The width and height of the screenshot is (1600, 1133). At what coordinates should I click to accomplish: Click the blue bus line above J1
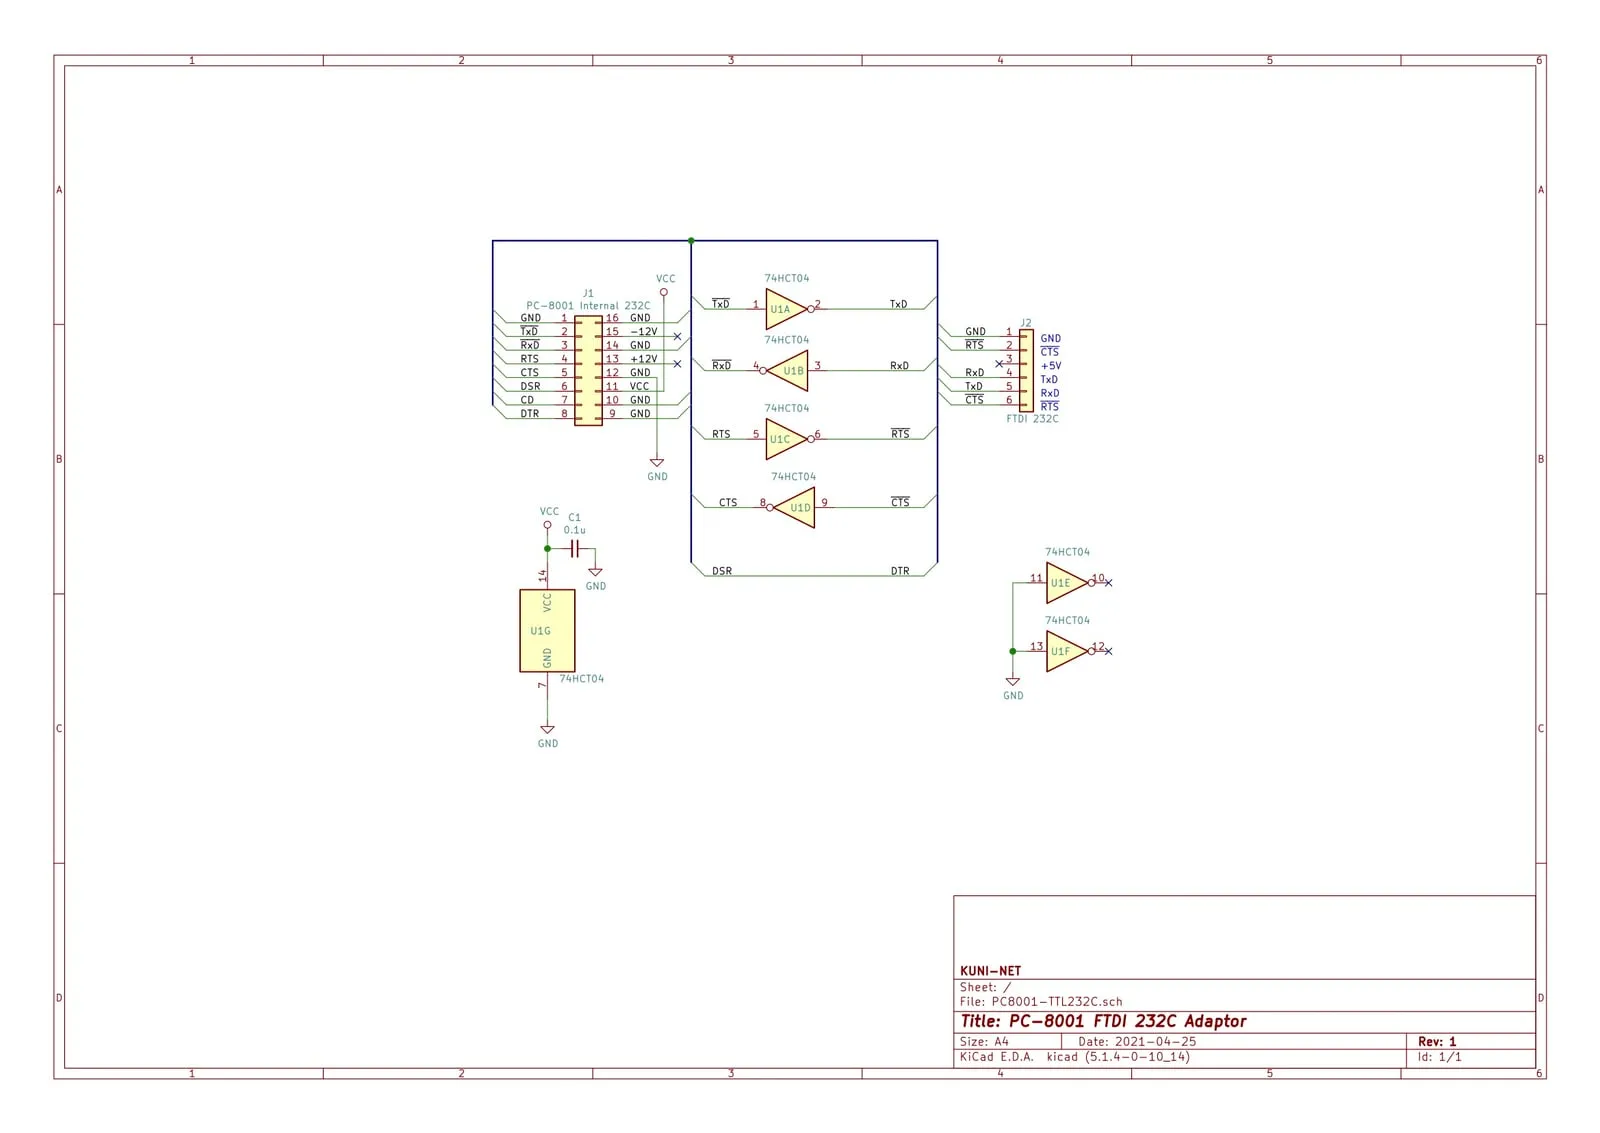(591, 240)
